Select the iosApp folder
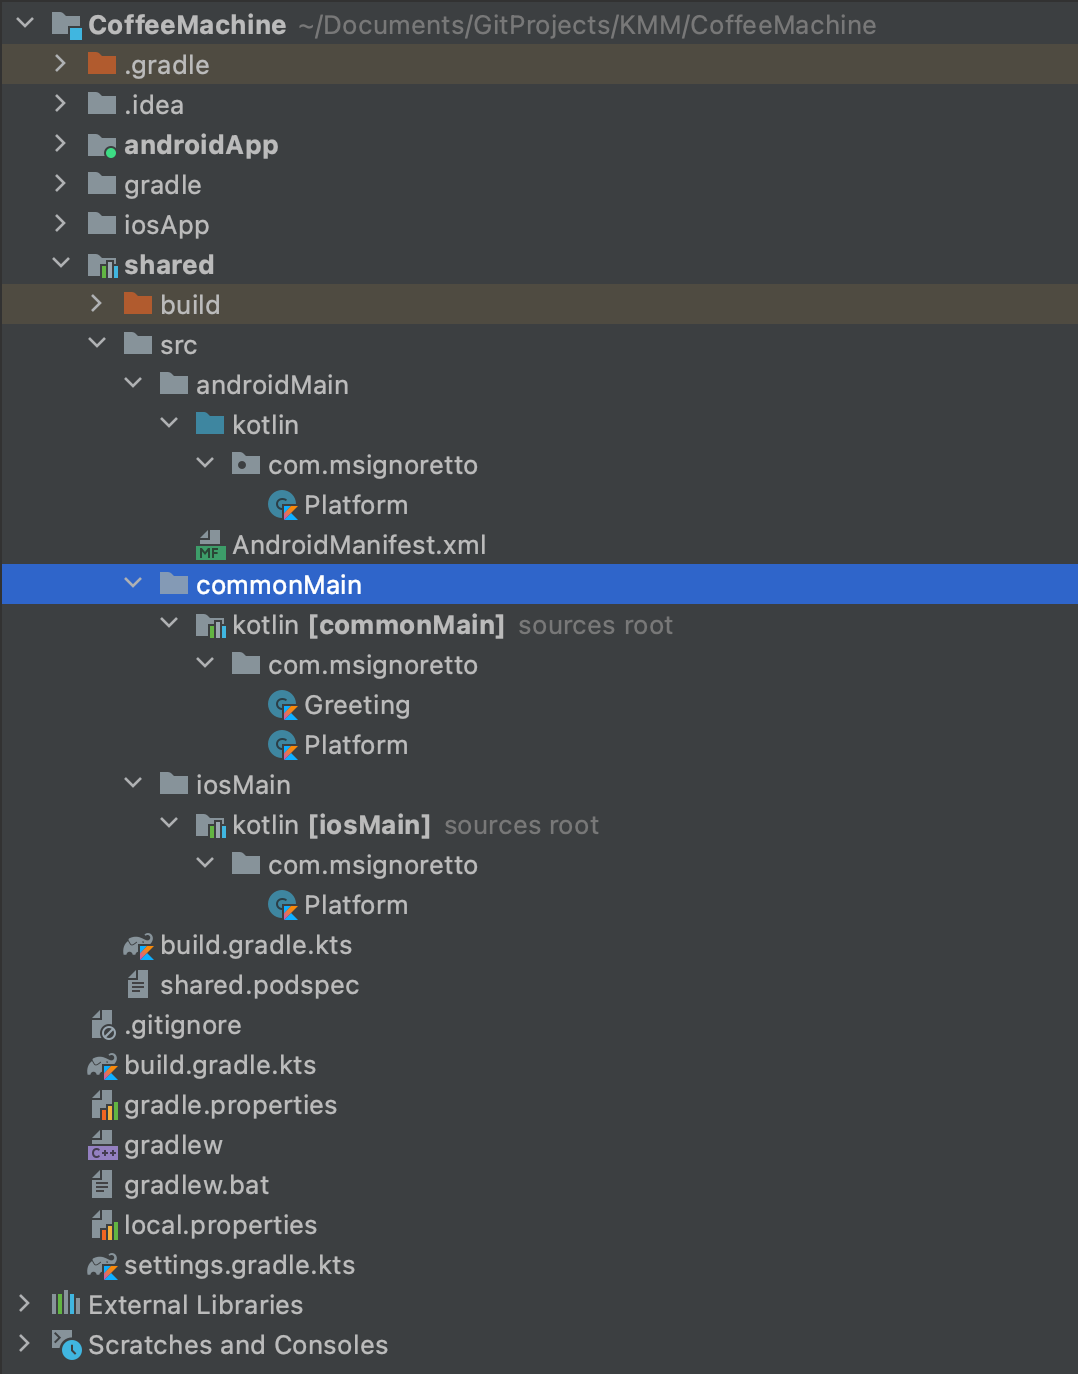Screen dimensions: 1078x1374 click(x=166, y=225)
